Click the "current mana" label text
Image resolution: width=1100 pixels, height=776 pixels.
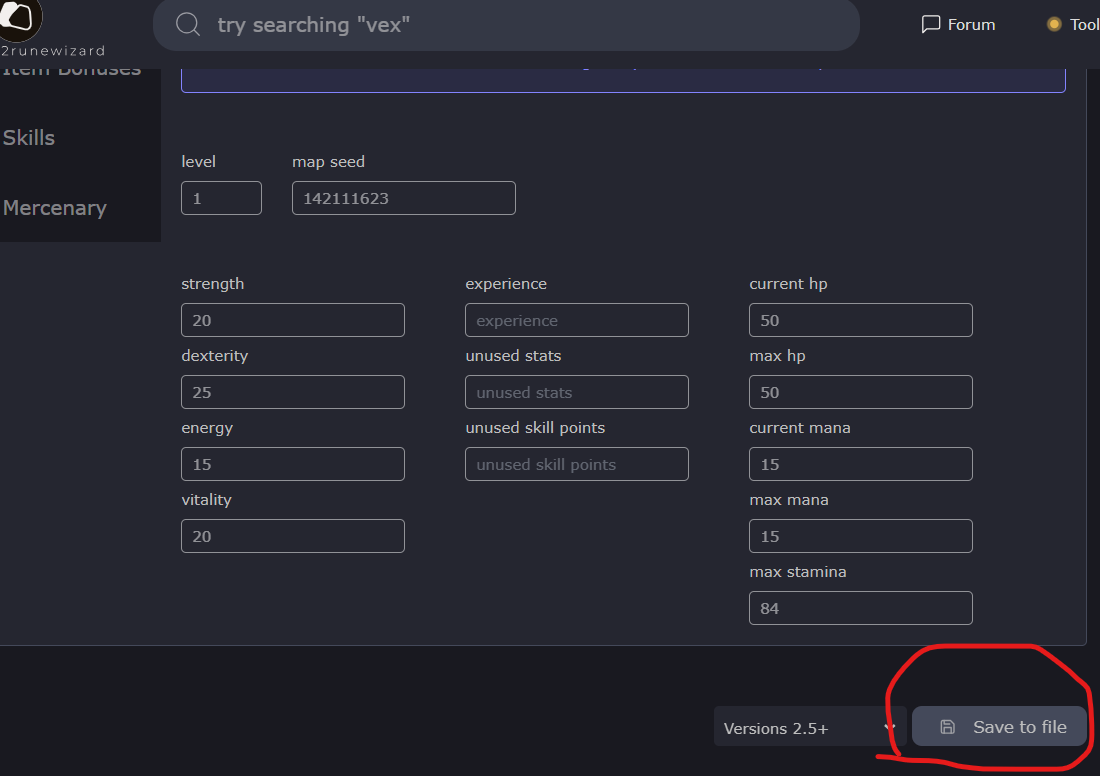coord(800,428)
